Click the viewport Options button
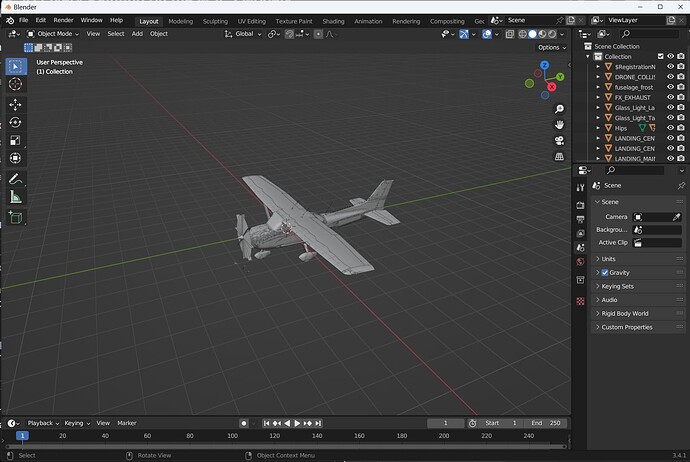Image resolution: width=690 pixels, height=462 pixels. [551, 47]
